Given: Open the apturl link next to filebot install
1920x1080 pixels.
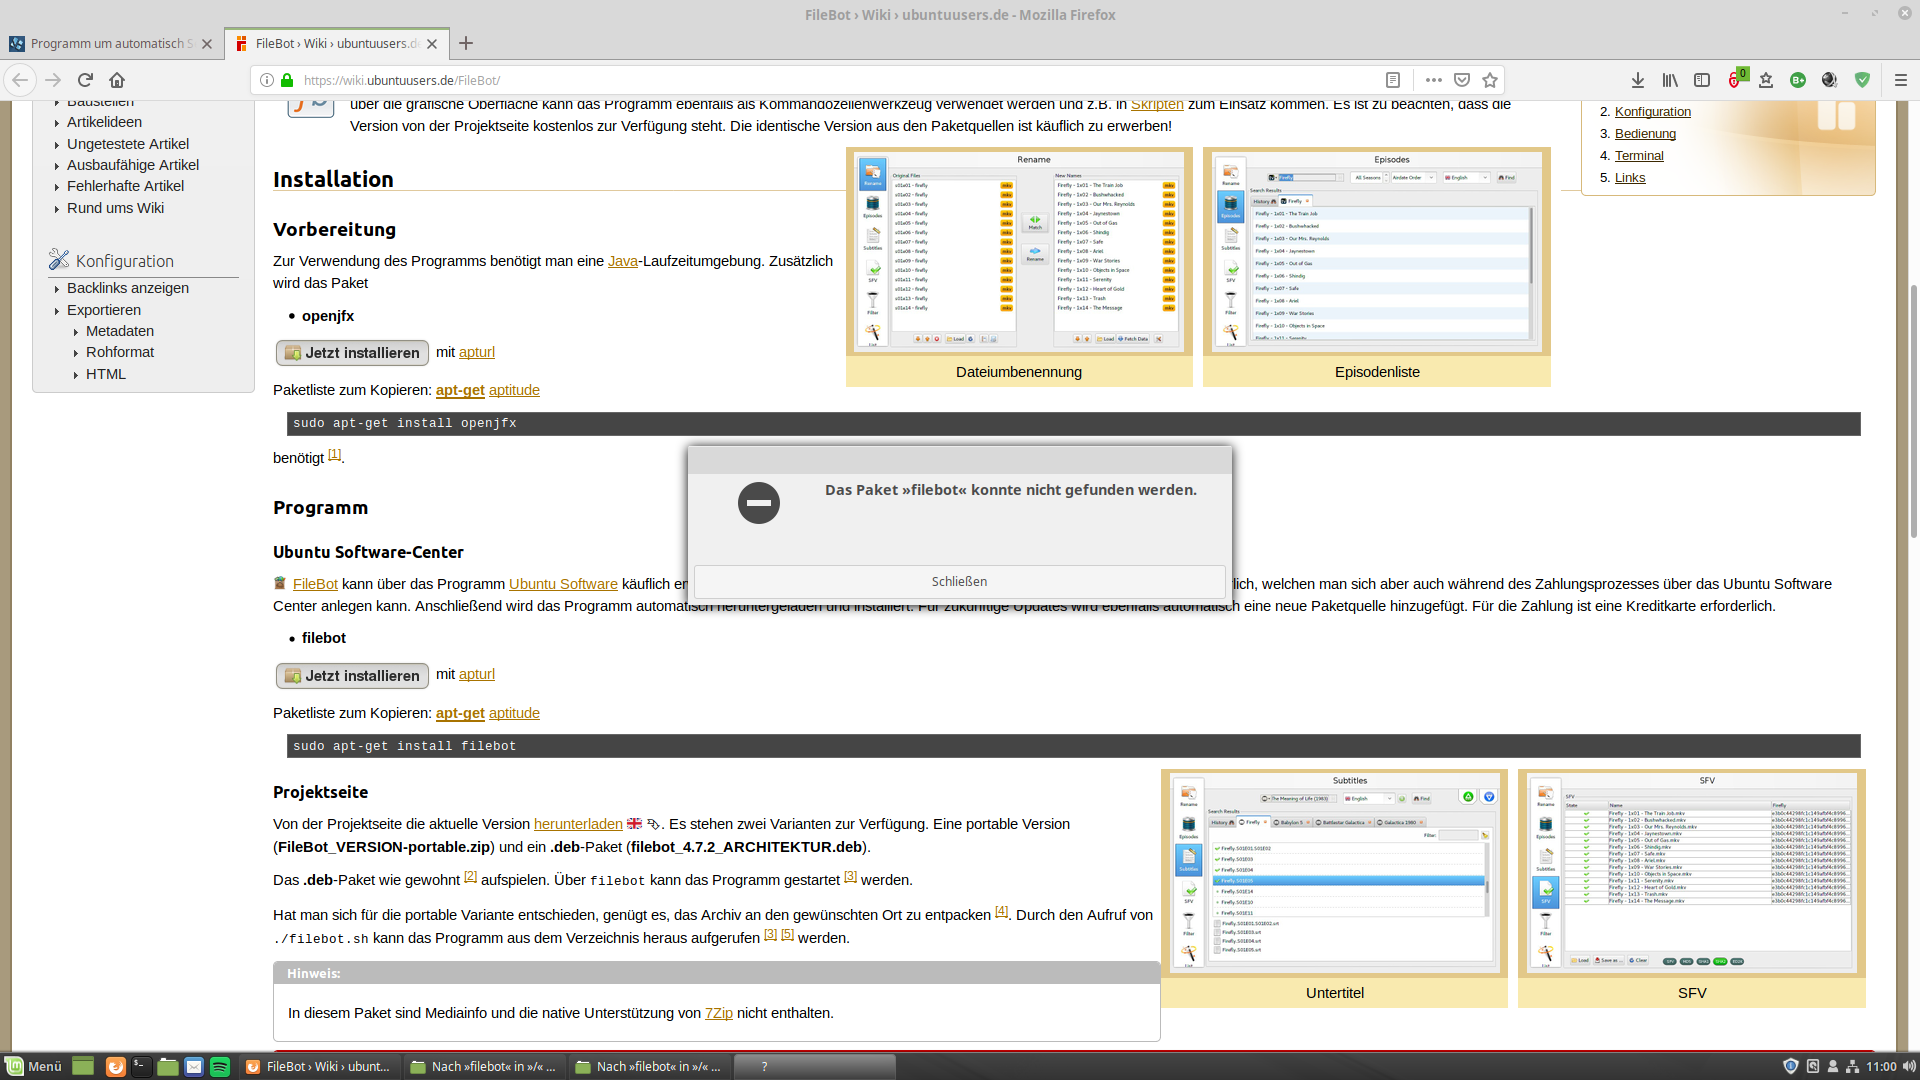Looking at the screenshot, I should tap(477, 674).
